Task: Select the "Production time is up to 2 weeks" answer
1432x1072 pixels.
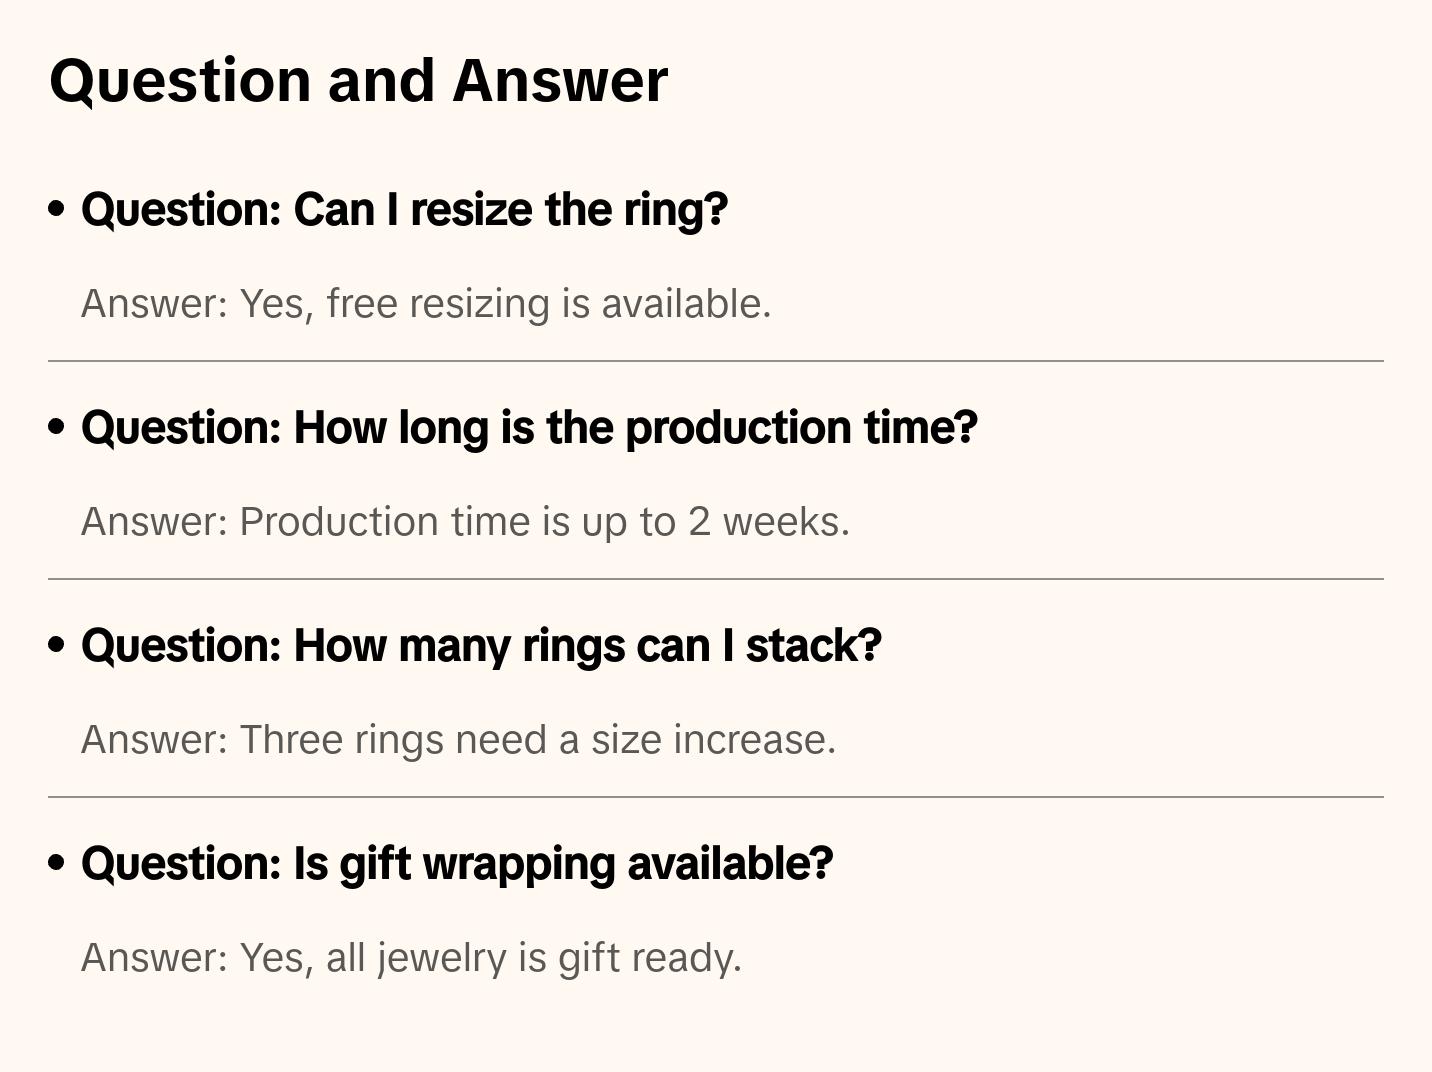Action: click(x=465, y=522)
